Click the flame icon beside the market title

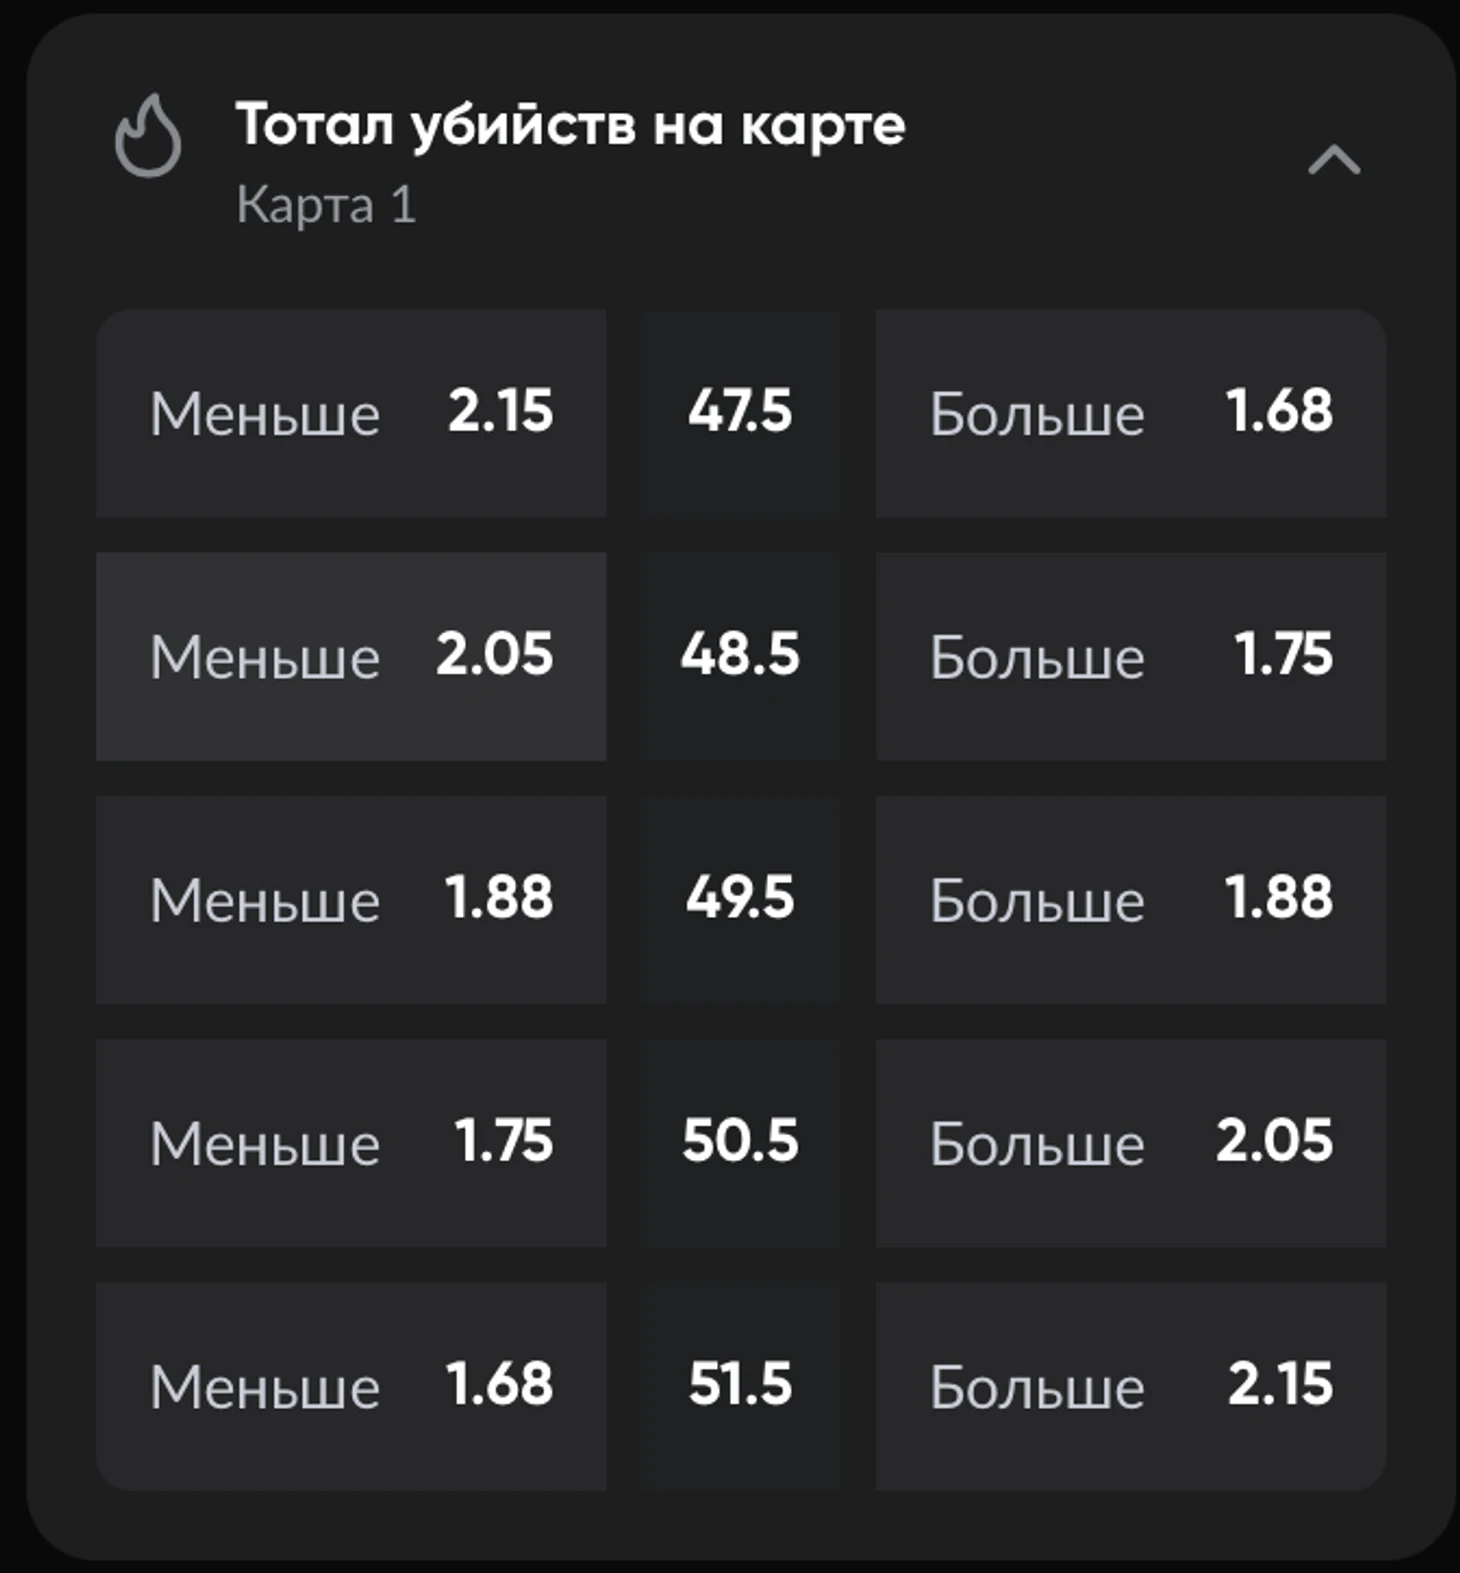coord(148,137)
